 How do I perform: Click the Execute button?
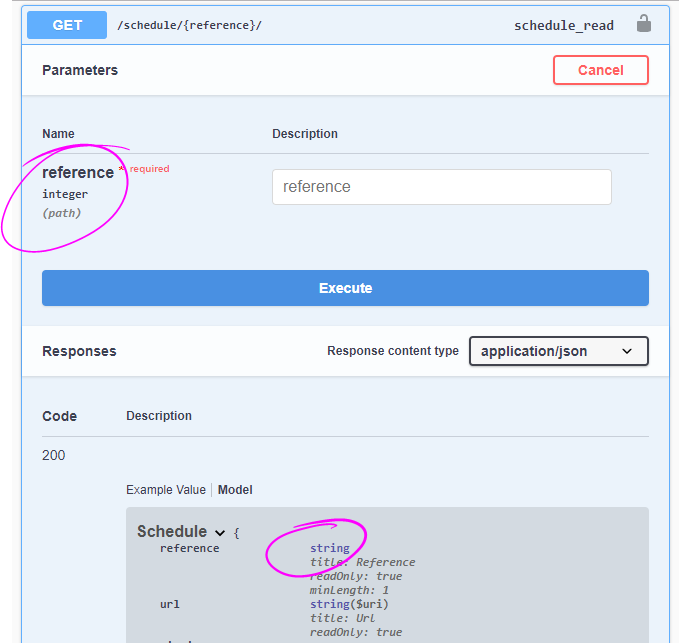point(345,288)
